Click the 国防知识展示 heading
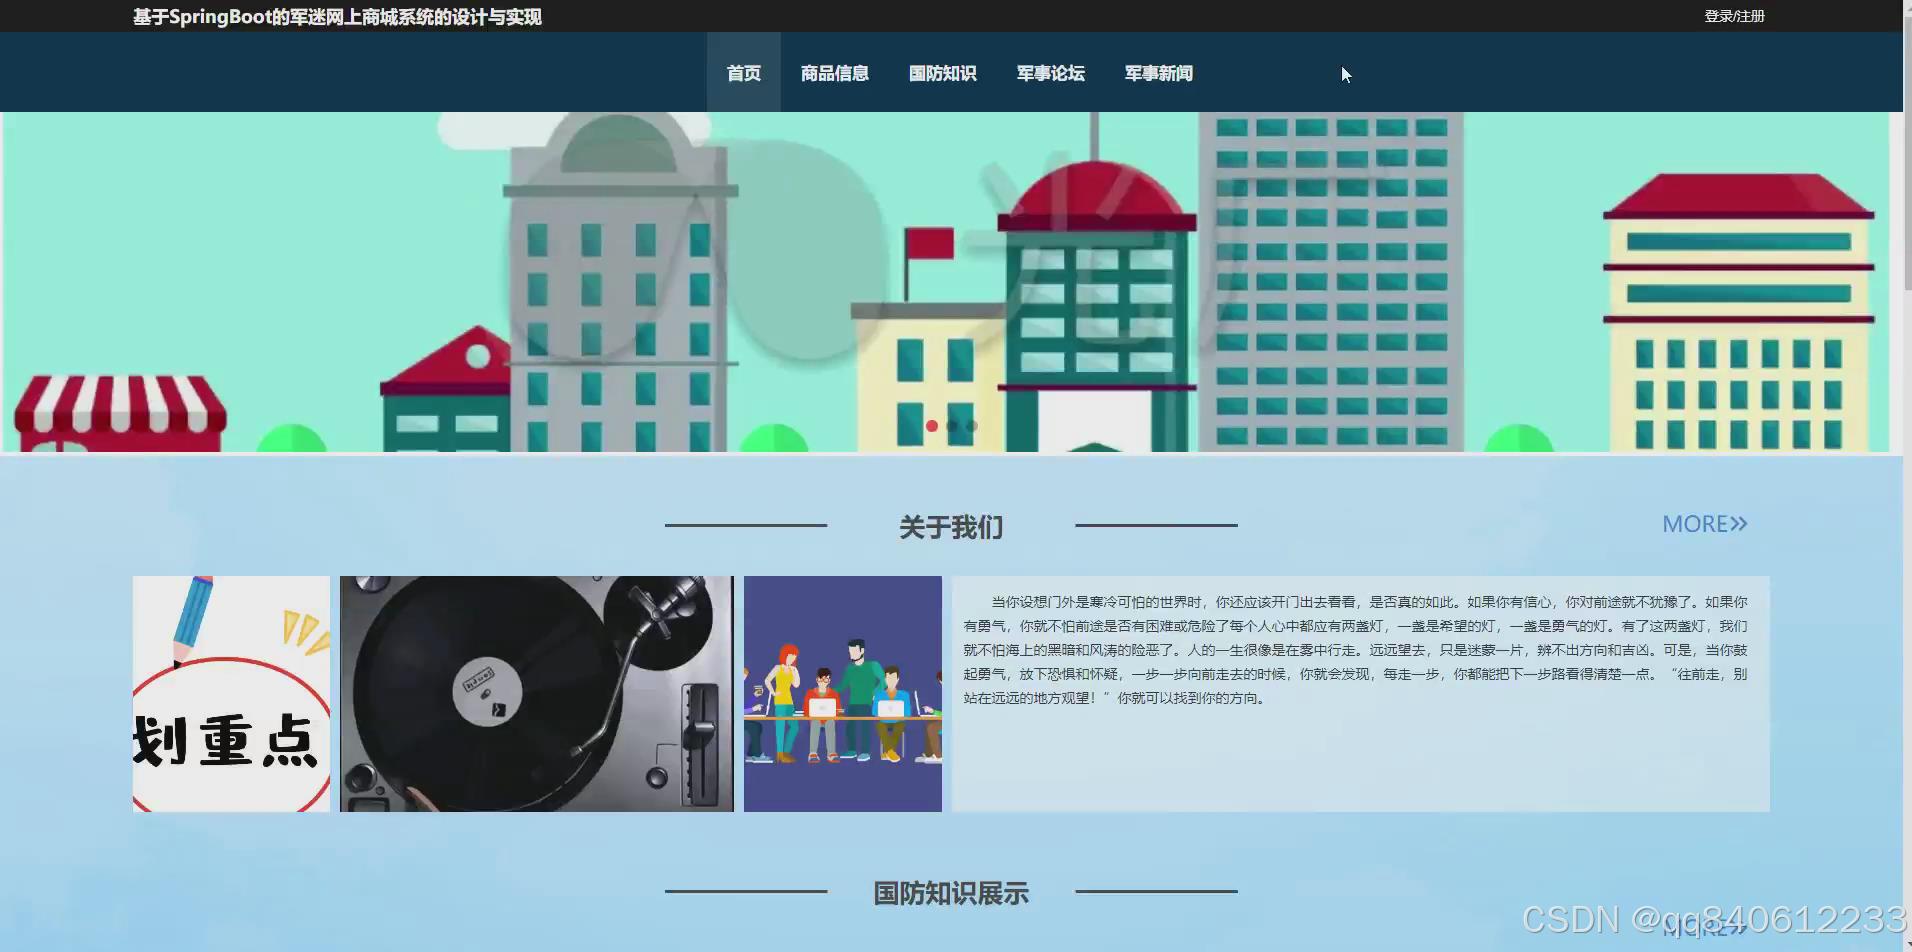This screenshot has width=1912, height=952. (950, 893)
